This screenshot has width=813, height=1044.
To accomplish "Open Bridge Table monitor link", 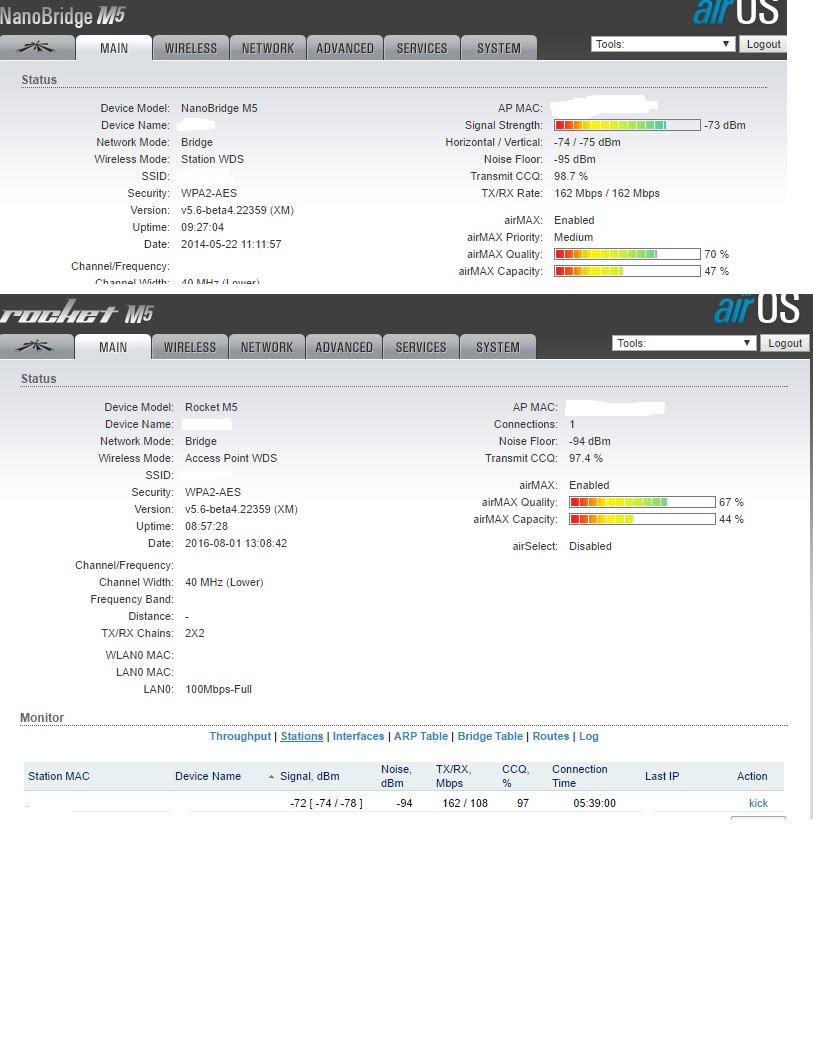I will [x=490, y=736].
